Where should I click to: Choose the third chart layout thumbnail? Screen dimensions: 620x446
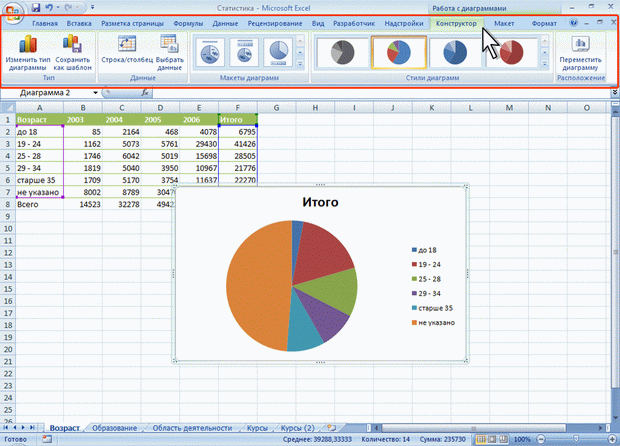(x=278, y=52)
